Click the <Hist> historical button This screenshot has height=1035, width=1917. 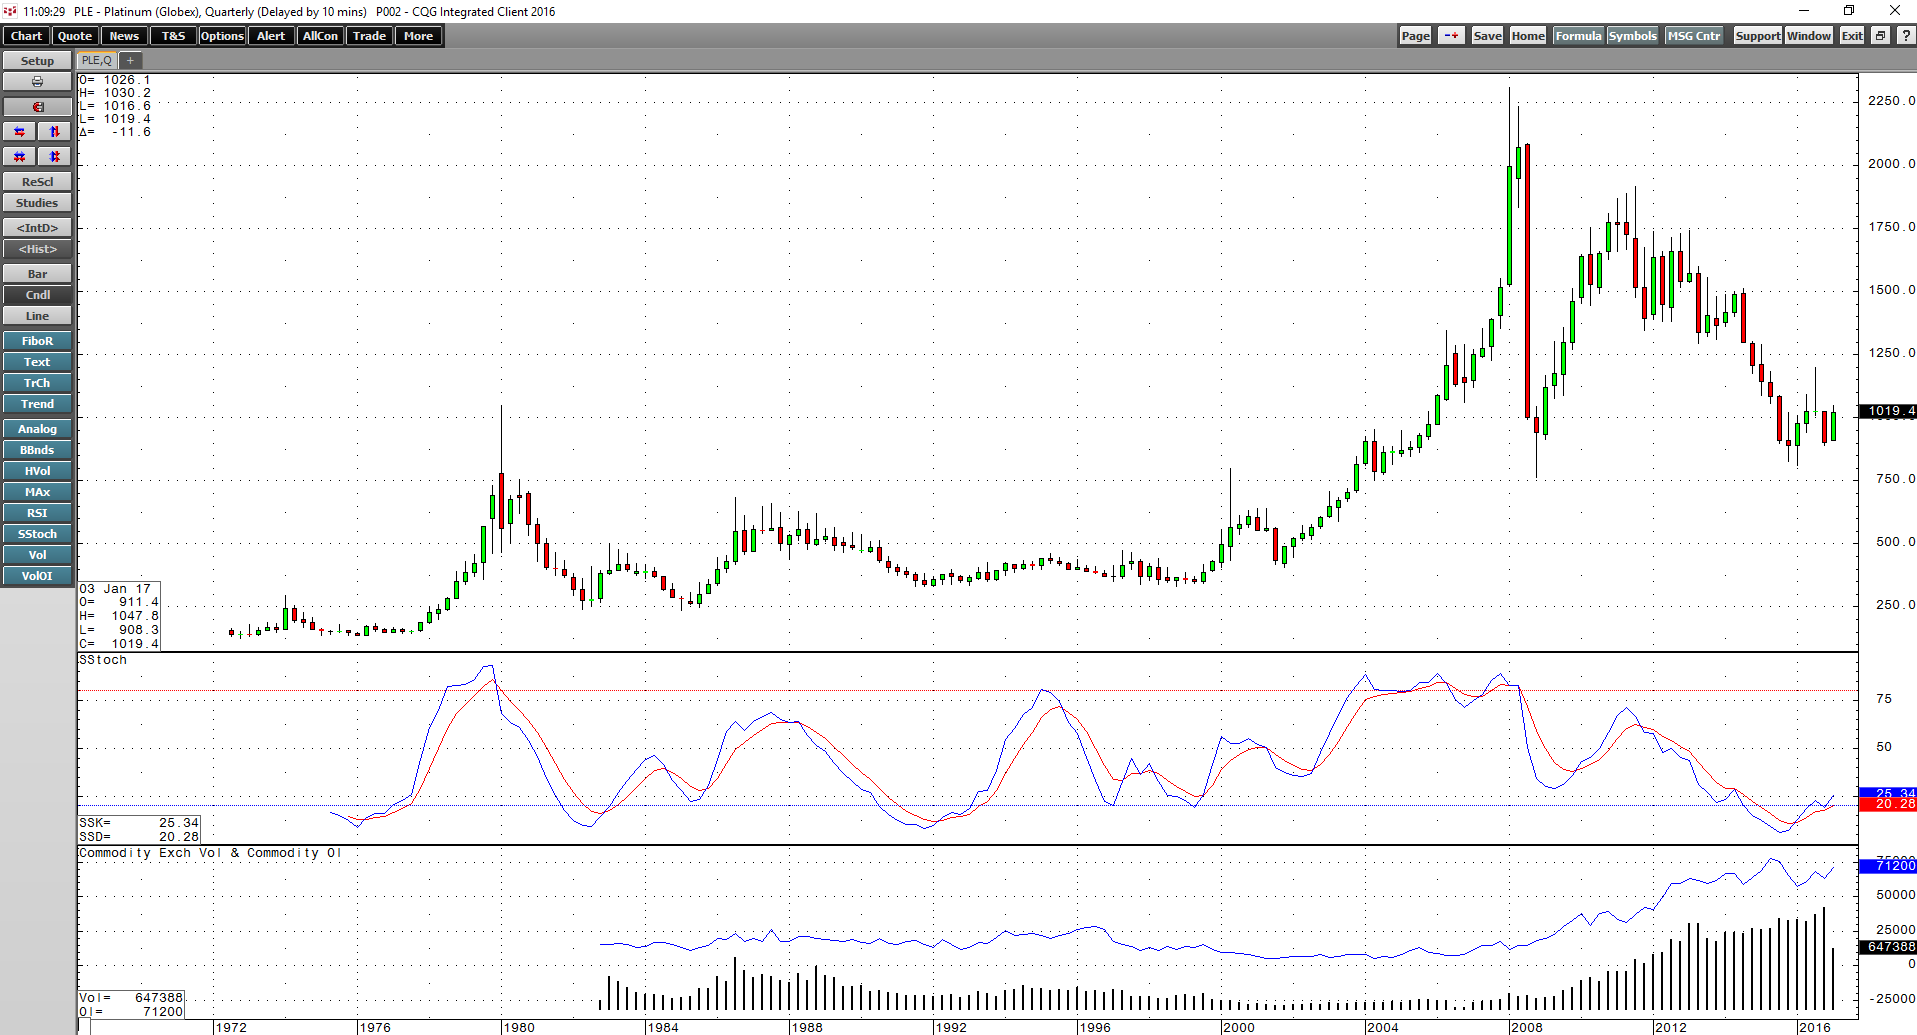pyautogui.click(x=37, y=249)
